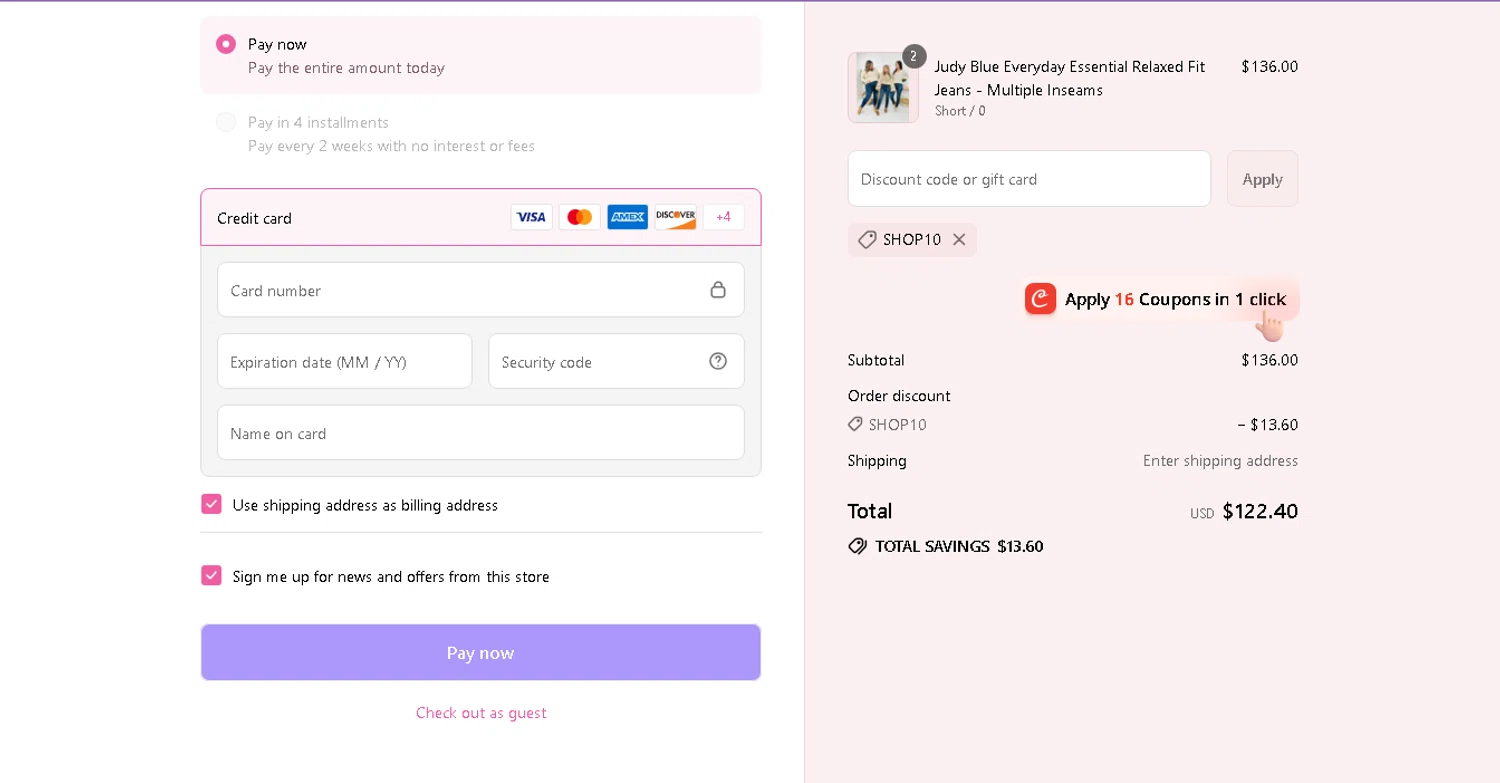
Task: Click the Discover card icon
Action: (675, 217)
